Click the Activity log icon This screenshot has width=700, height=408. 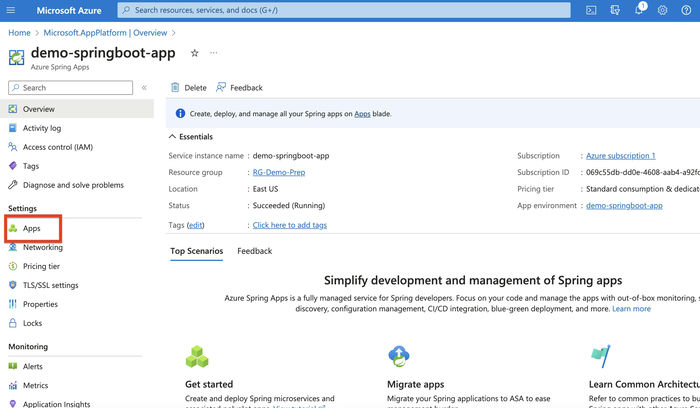tap(13, 128)
